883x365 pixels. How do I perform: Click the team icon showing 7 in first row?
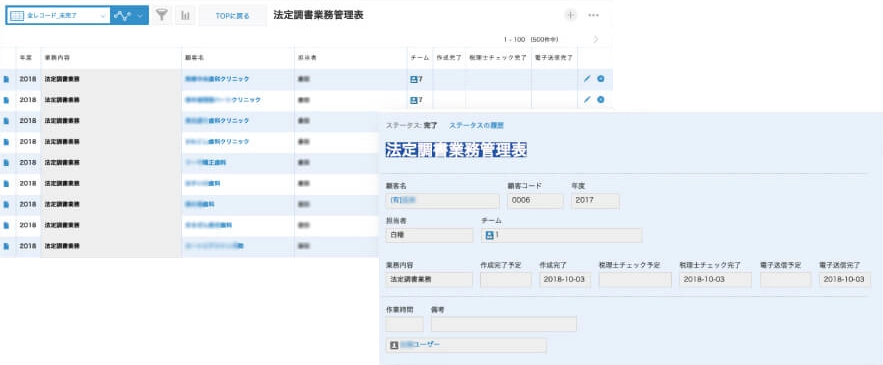point(414,79)
